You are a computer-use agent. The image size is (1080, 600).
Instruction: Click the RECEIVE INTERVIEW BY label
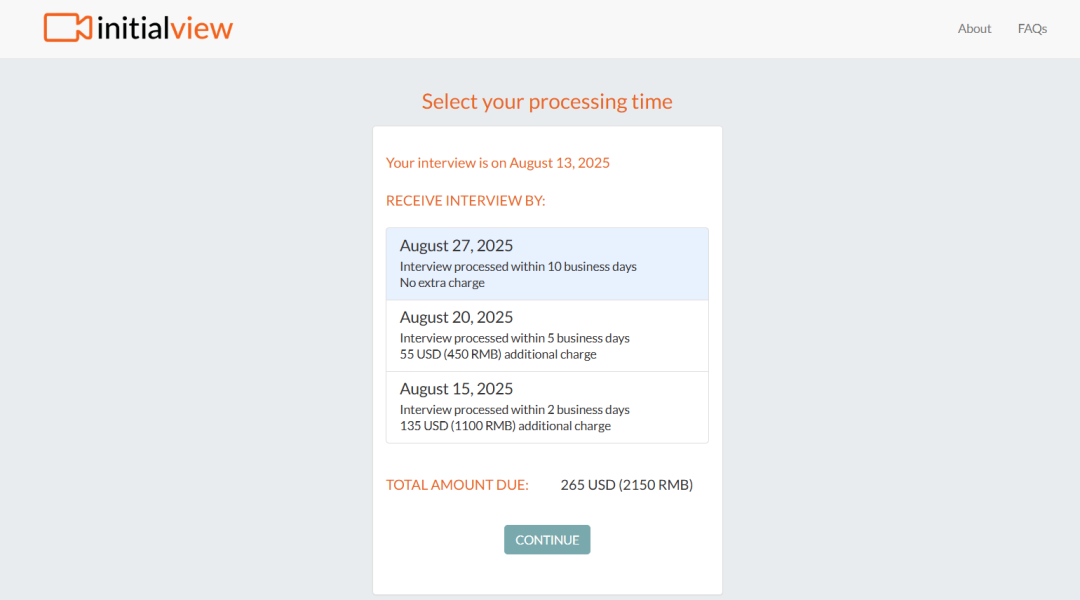(x=466, y=200)
